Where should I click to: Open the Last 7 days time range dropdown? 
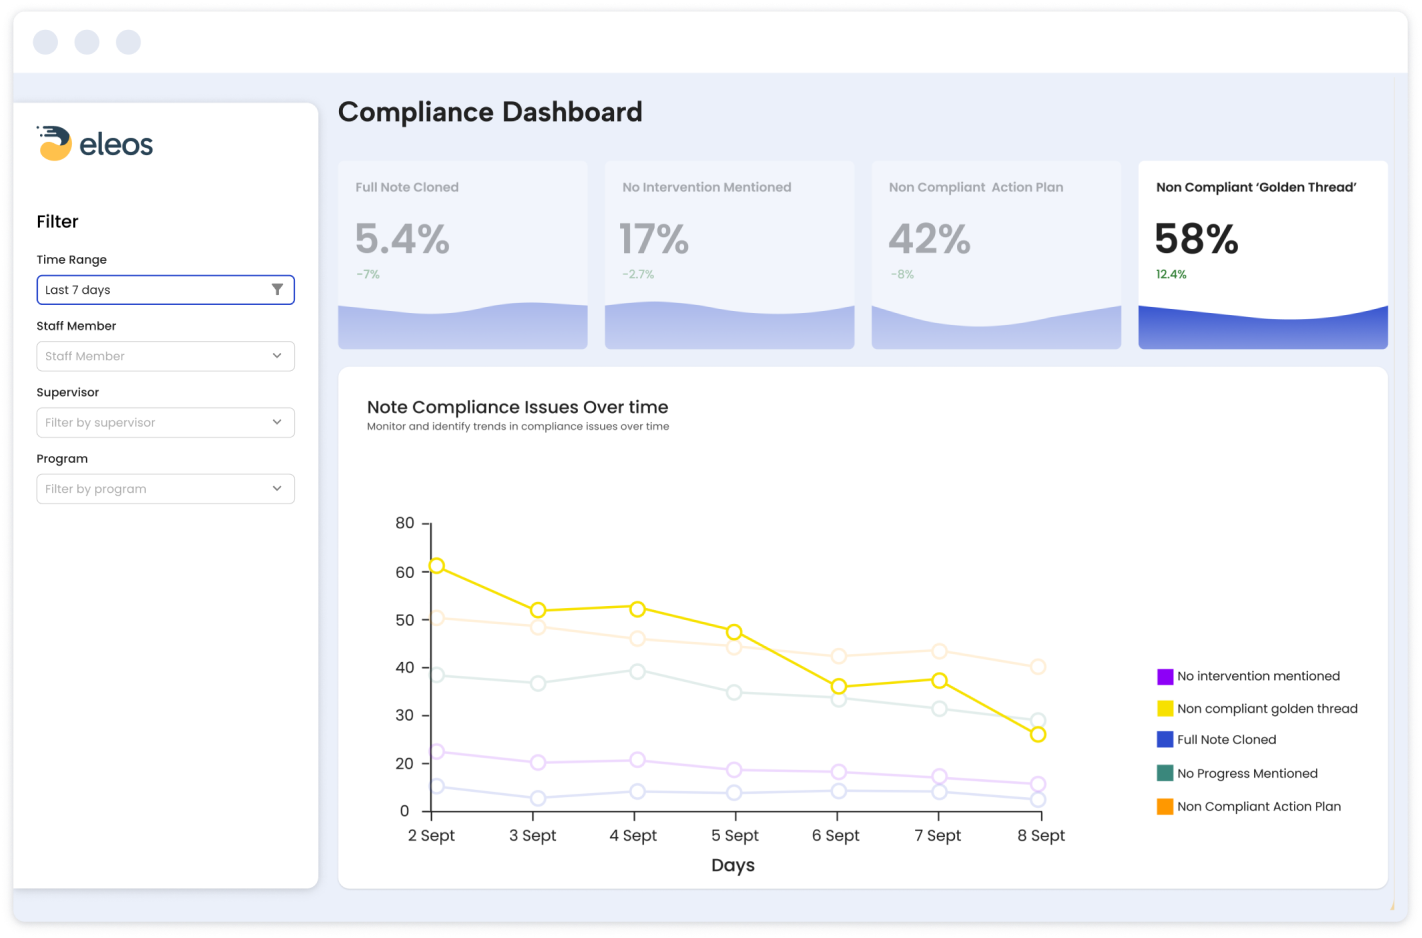click(165, 290)
